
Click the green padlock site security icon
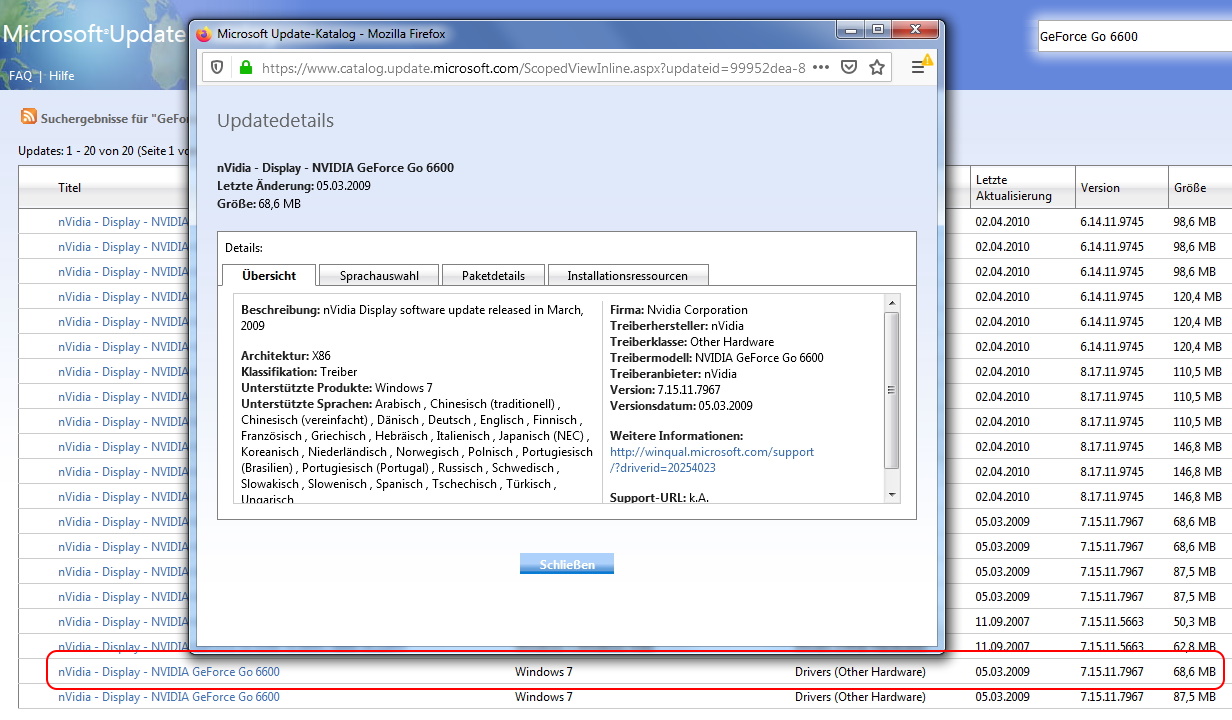pos(245,68)
